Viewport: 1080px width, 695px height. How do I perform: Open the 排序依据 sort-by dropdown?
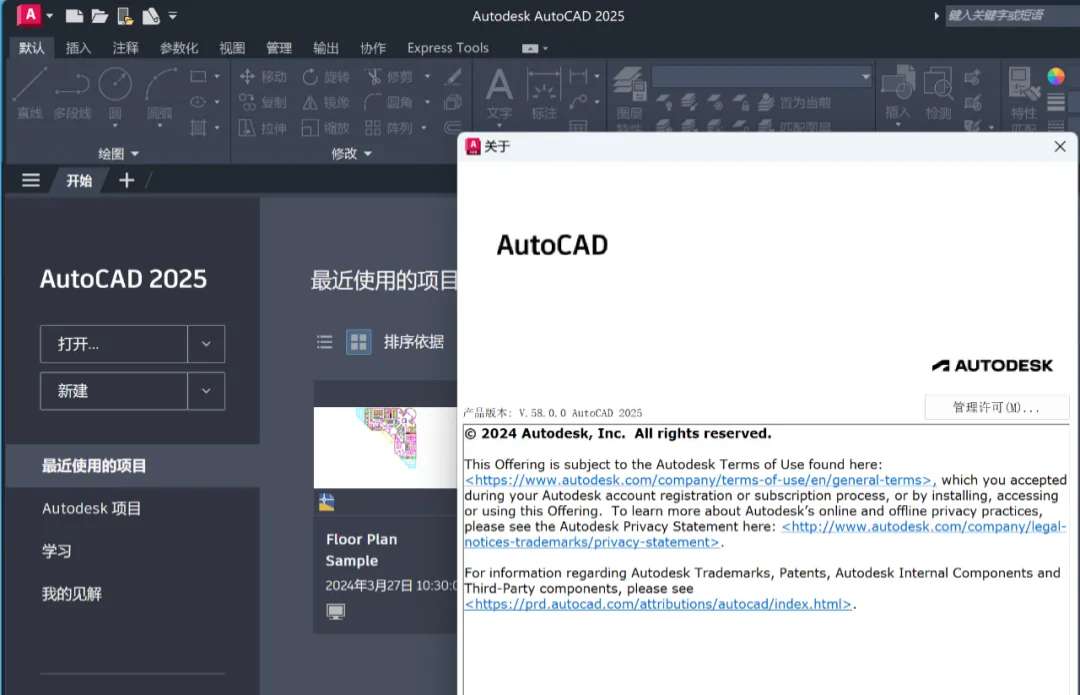413,342
